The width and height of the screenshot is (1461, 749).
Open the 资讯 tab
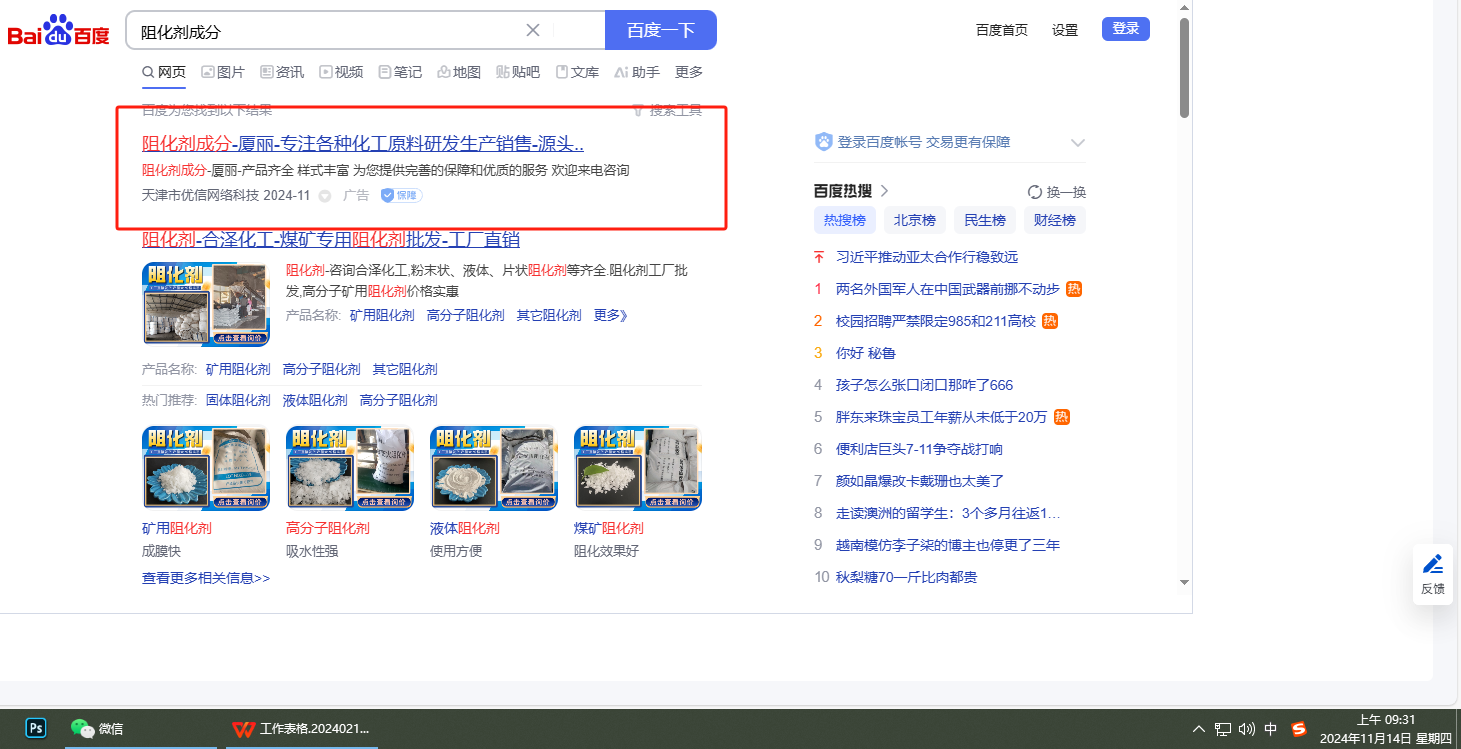(x=282, y=72)
